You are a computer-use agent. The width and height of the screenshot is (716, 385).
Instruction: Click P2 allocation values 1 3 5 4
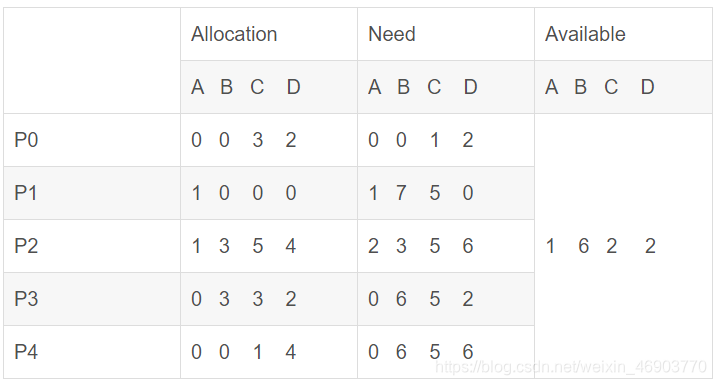coord(244,246)
